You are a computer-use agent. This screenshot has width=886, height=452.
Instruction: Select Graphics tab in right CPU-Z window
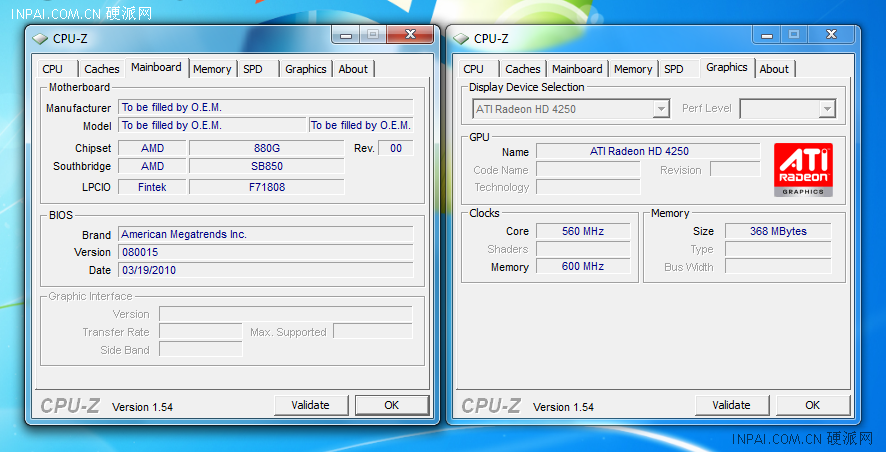(727, 67)
